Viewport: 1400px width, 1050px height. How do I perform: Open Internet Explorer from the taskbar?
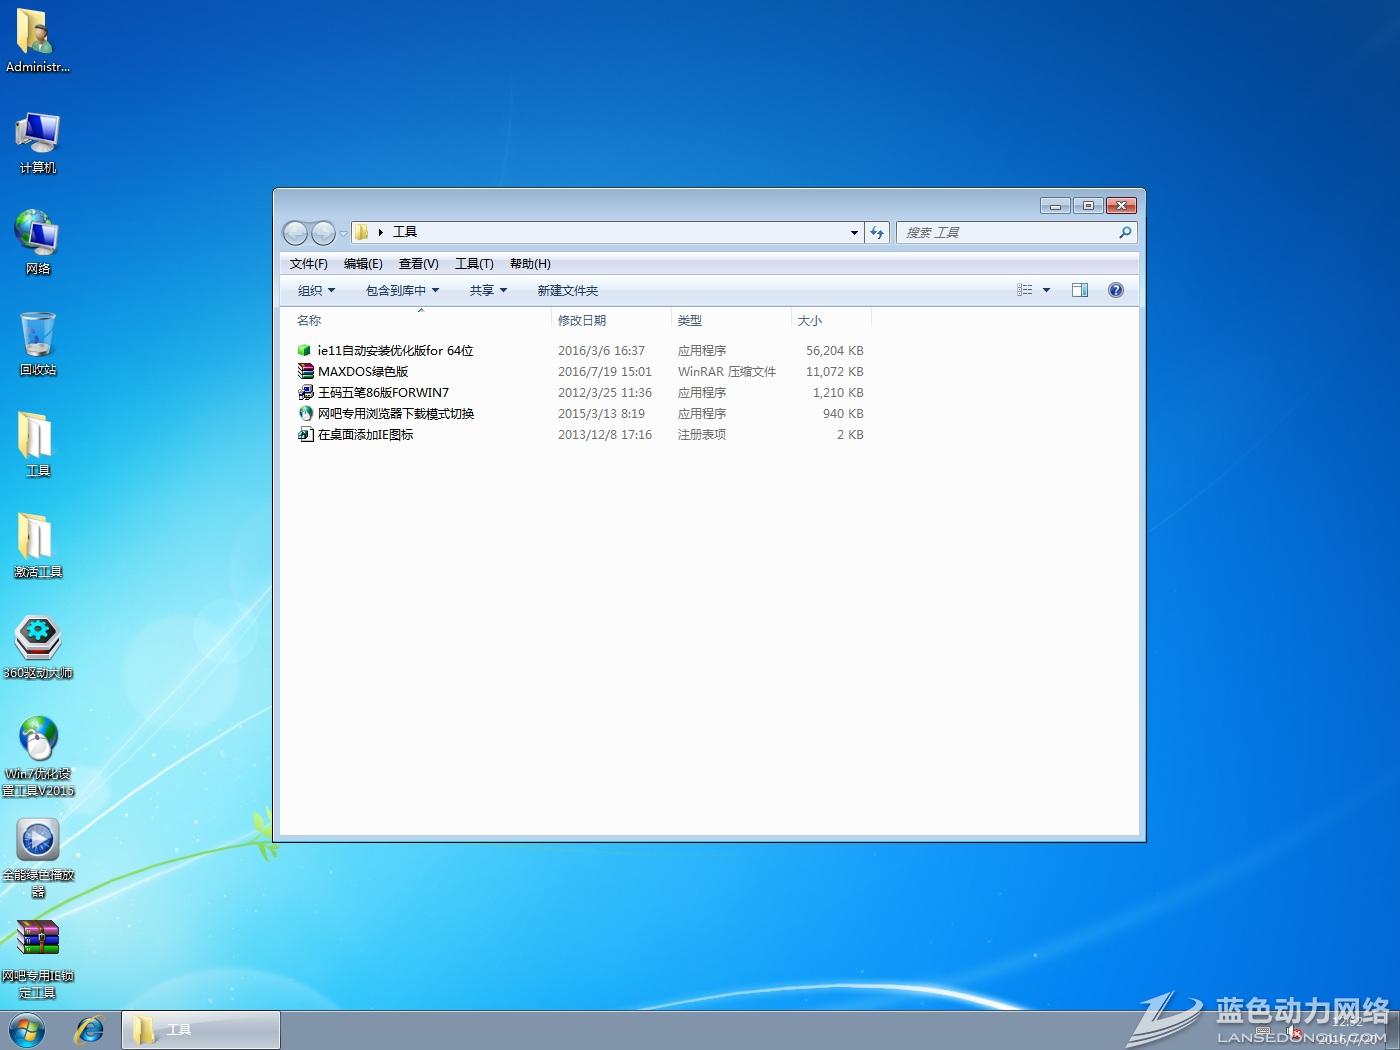point(90,1029)
